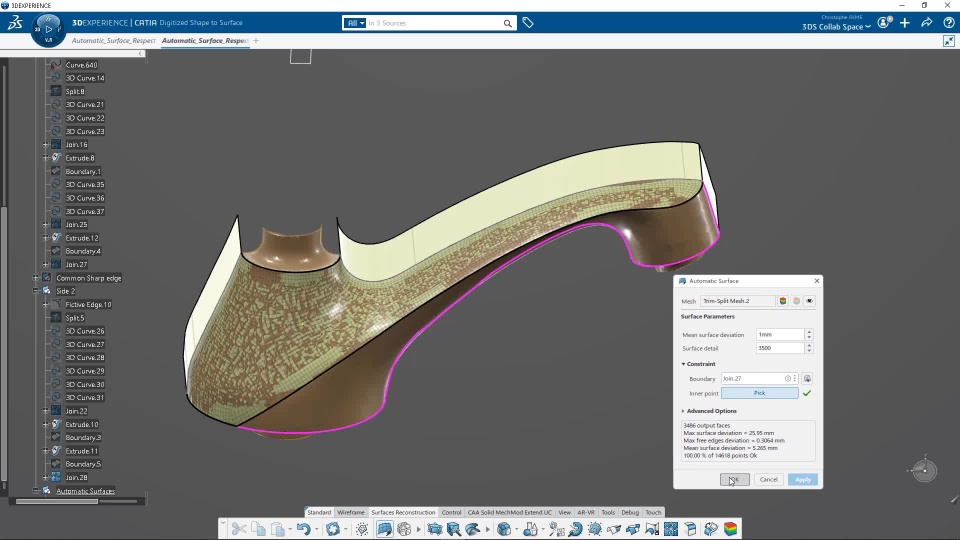Click the Undo arrow icon
The width and height of the screenshot is (960, 540).
302,529
